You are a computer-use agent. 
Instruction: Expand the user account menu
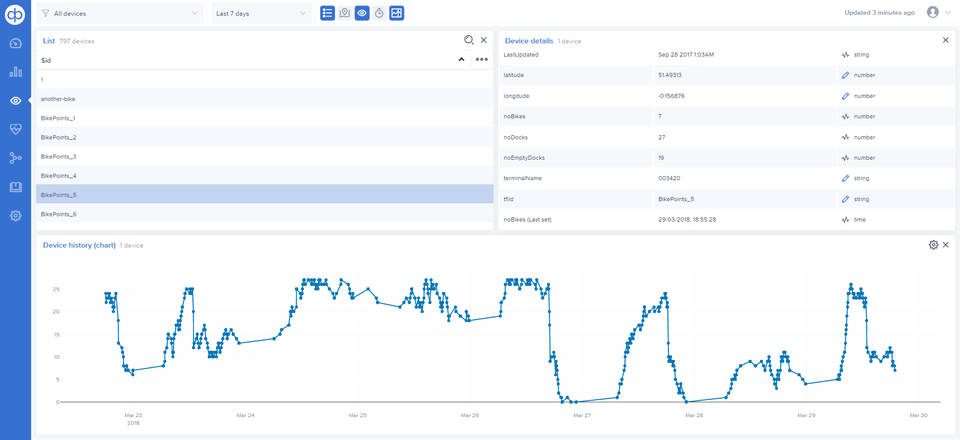[x=938, y=13]
